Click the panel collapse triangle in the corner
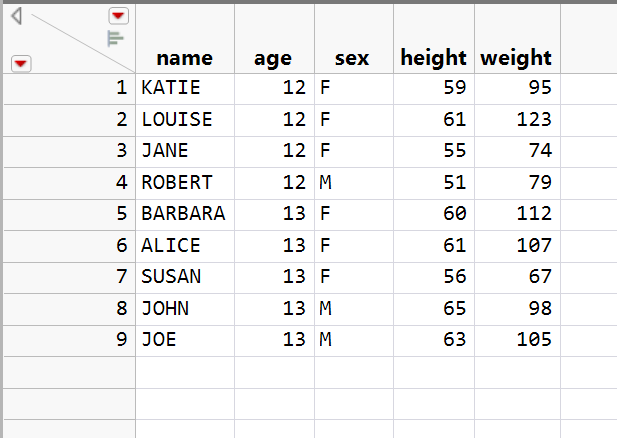Screen dimensions: 617x438 click(x=16, y=16)
